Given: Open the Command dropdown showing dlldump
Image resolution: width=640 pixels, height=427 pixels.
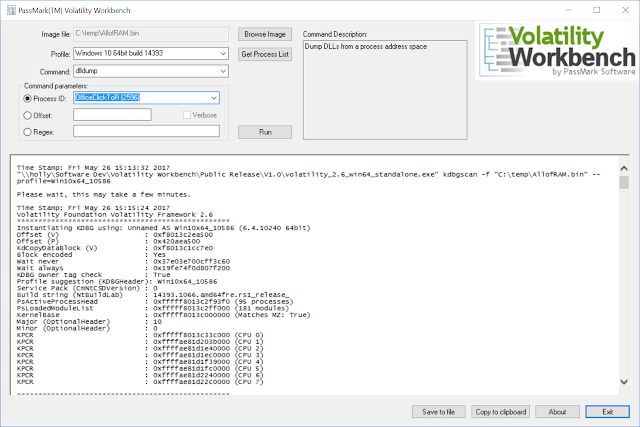Looking at the screenshot, I should tap(151, 71).
